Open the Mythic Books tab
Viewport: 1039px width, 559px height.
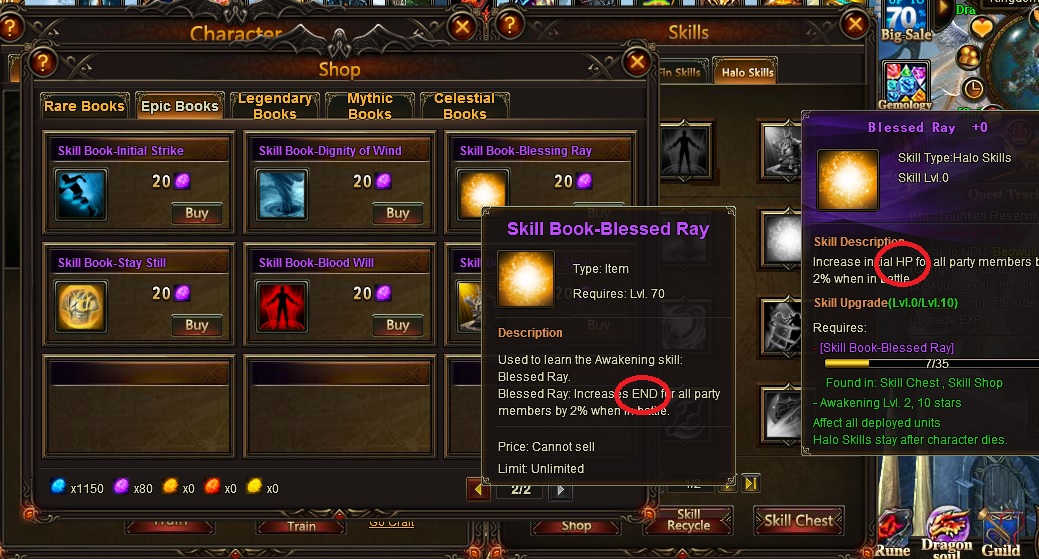[370, 106]
